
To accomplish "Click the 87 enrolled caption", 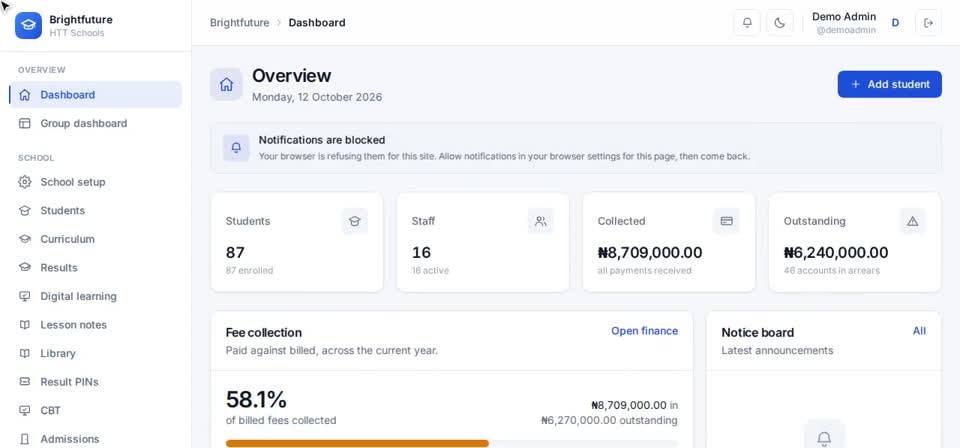I will (249, 271).
